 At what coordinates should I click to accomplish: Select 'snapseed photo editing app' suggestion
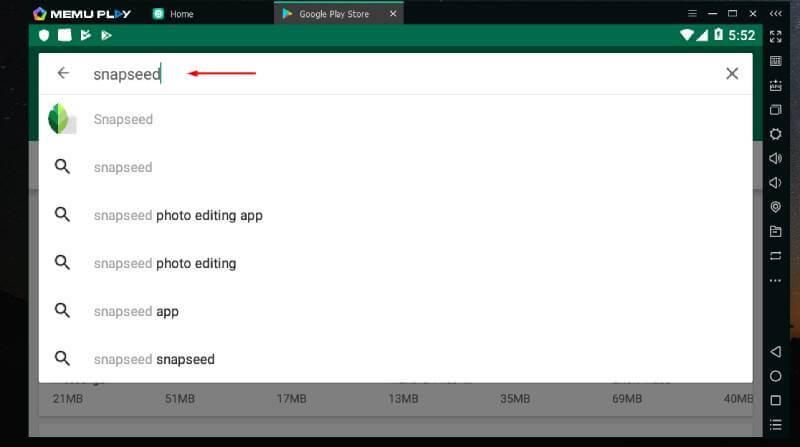coord(395,215)
